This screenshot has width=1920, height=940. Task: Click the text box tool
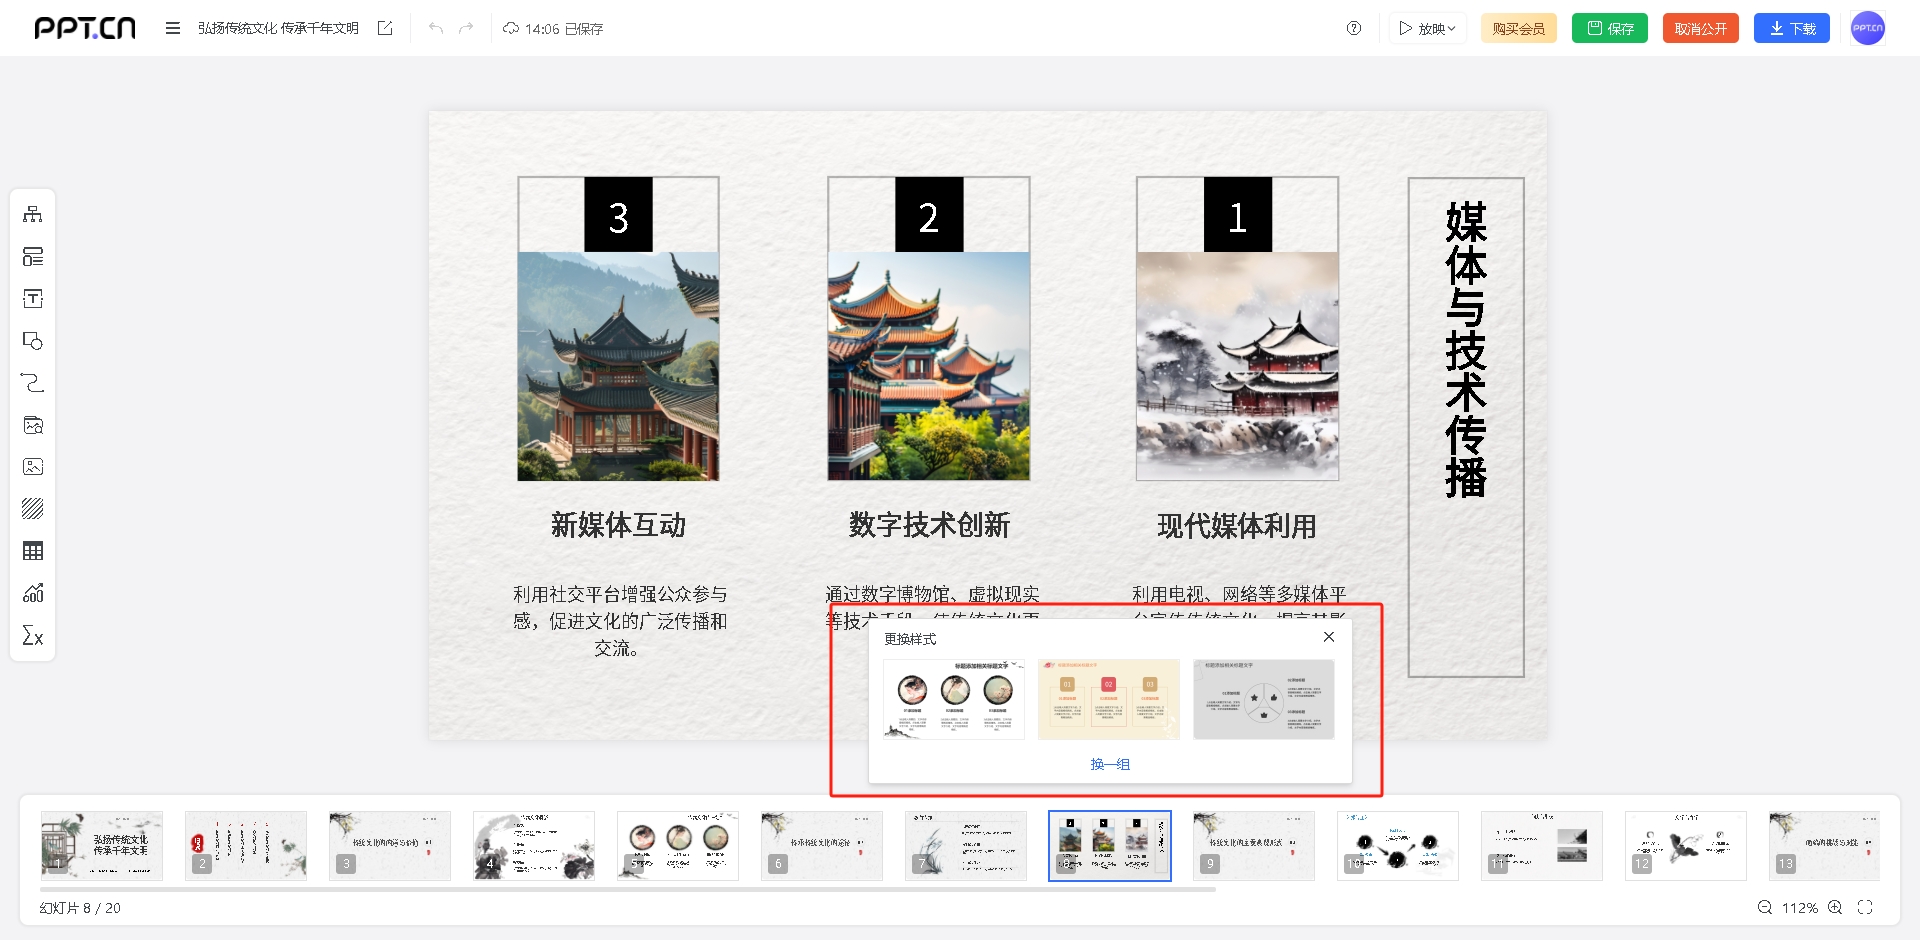click(x=33, y=299)
